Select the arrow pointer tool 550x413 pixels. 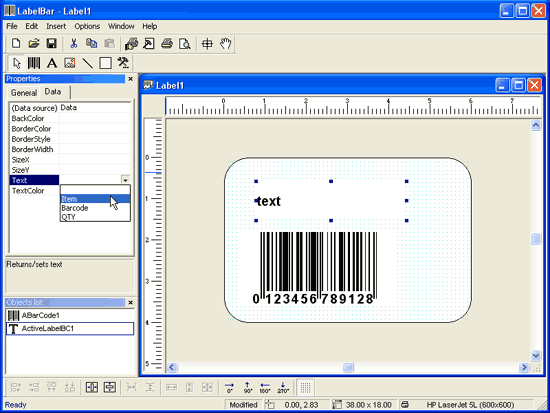(x=16, y=63)
